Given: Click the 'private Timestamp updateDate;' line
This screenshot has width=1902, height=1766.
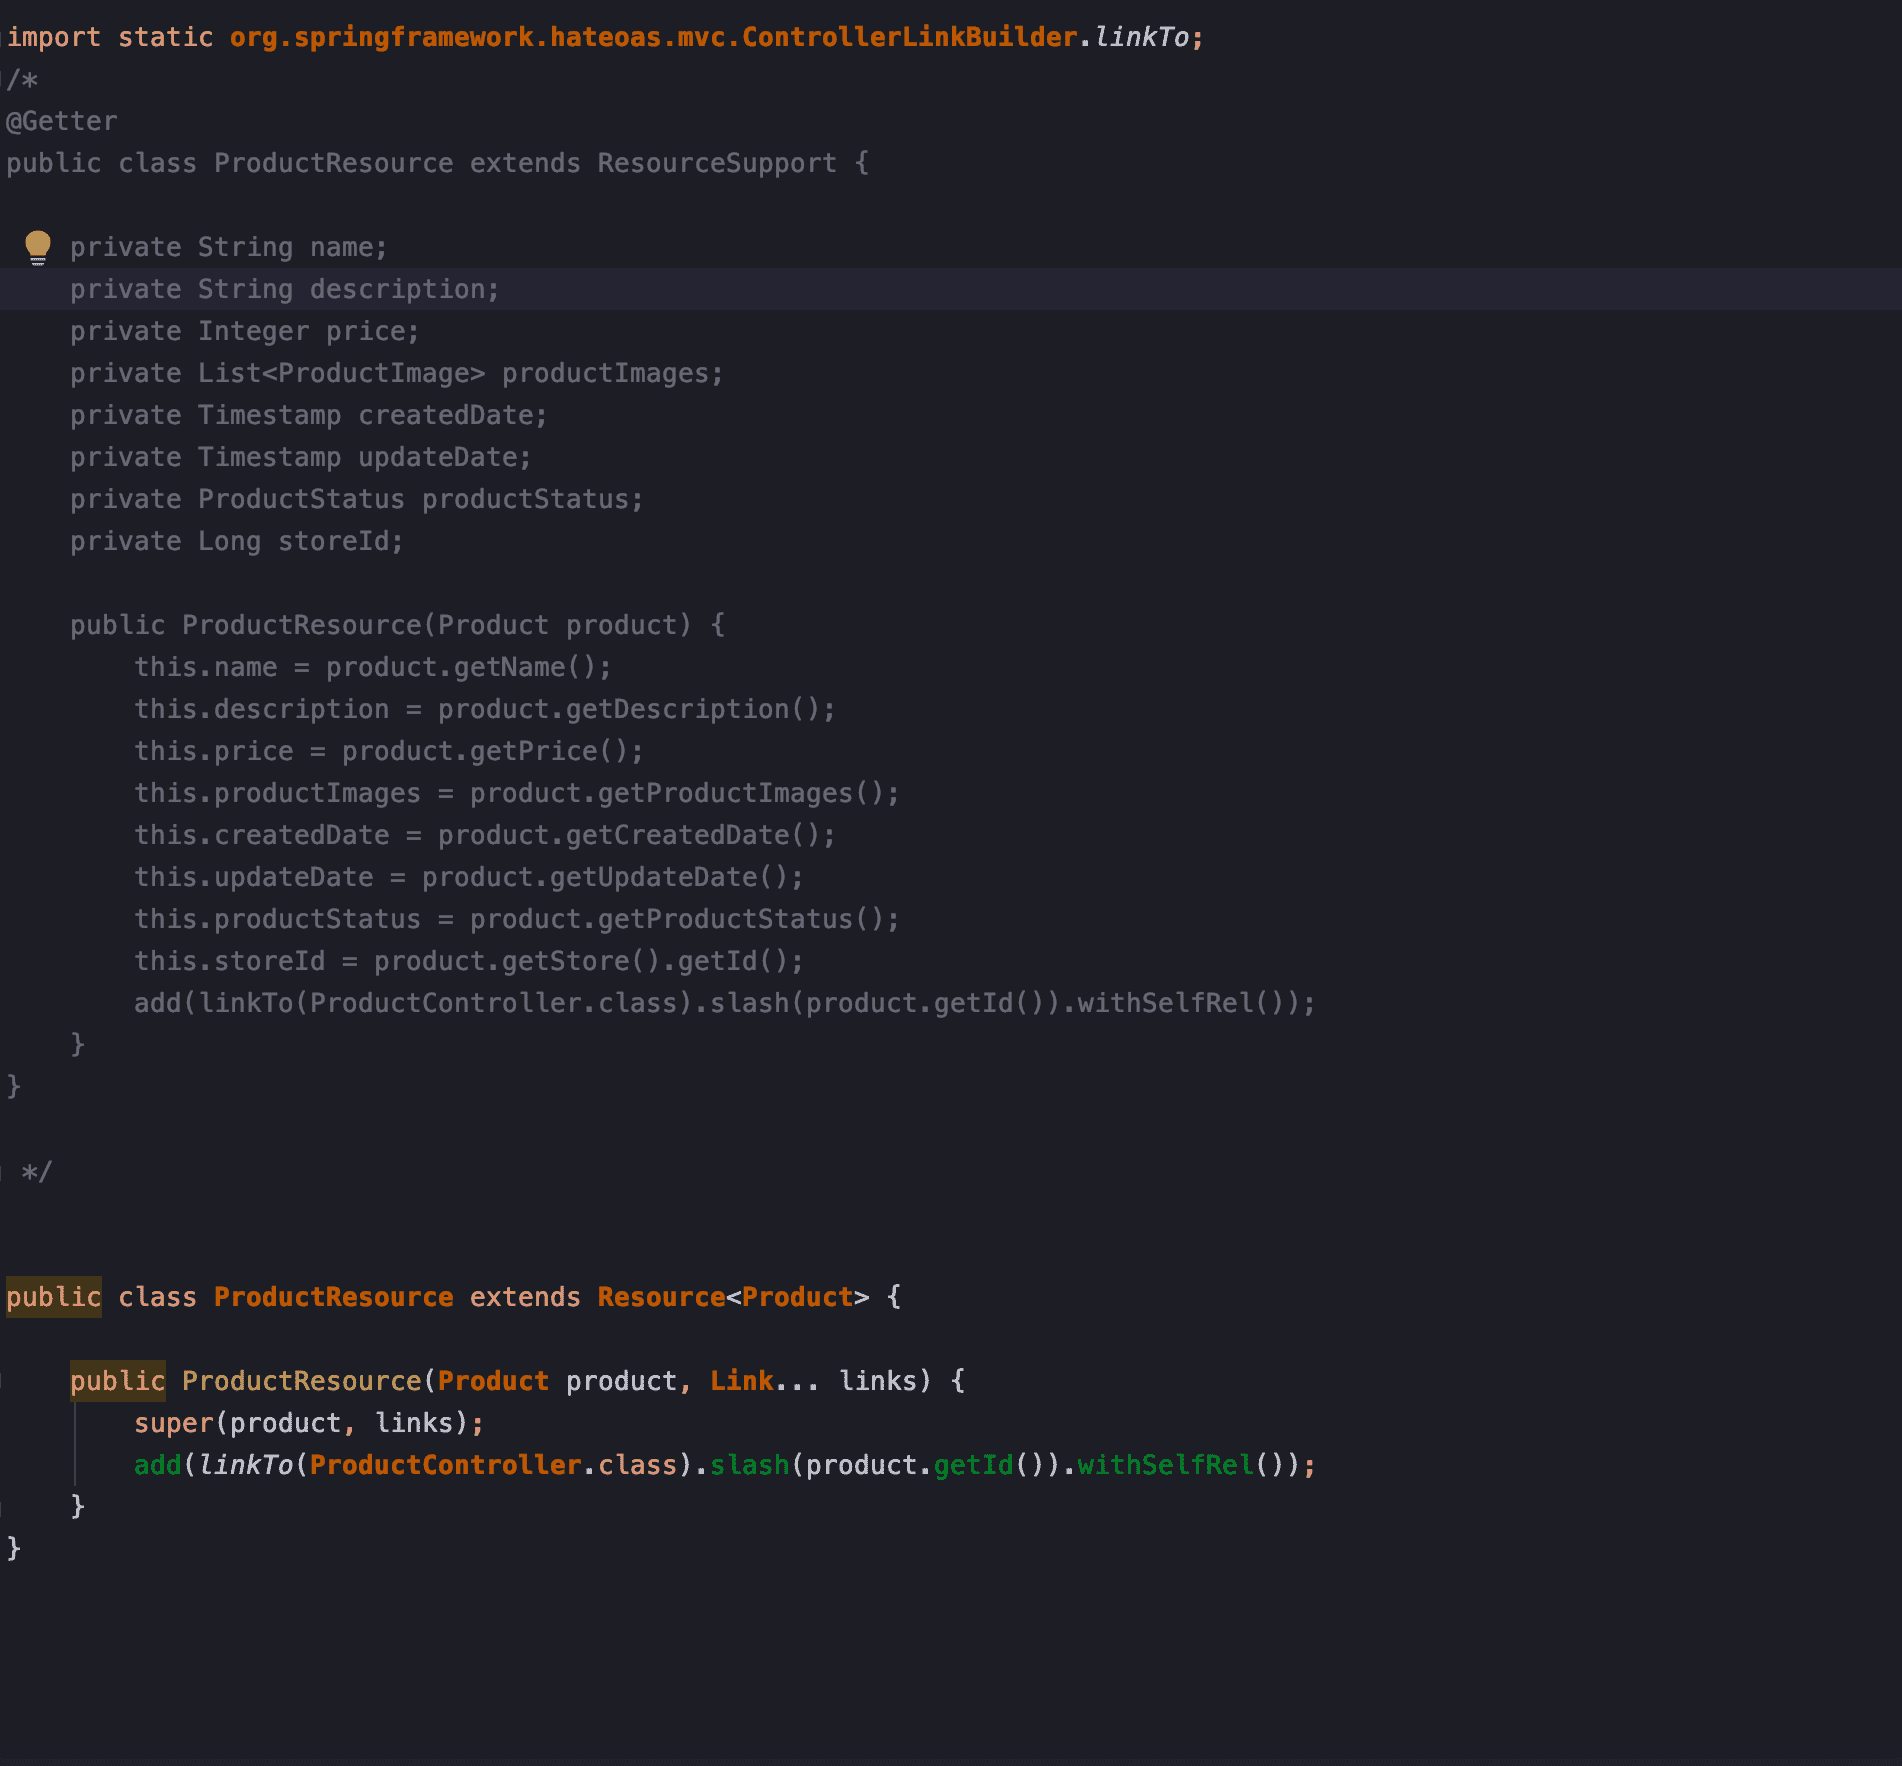Looking at the screenshot, I should [300, 457].
